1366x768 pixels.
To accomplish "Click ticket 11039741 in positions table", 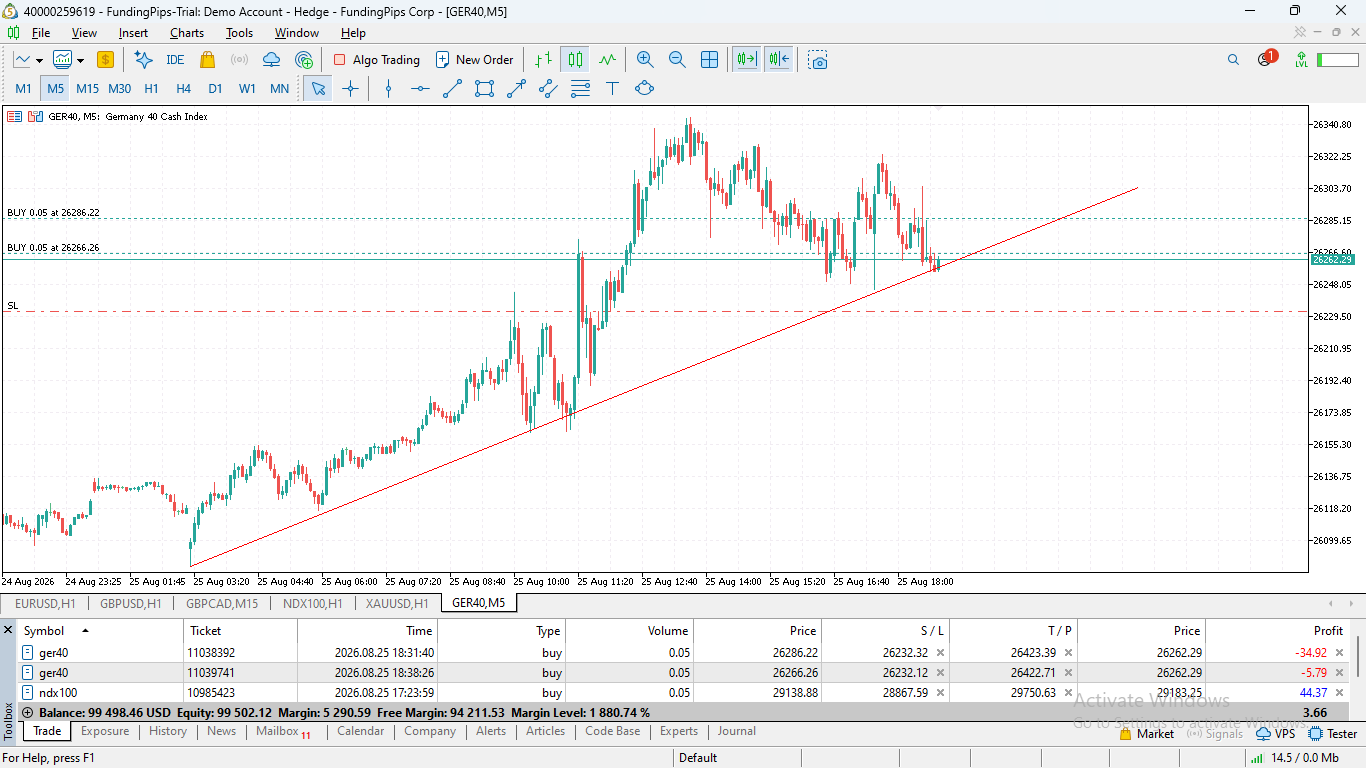I will (x=211, y=673).
